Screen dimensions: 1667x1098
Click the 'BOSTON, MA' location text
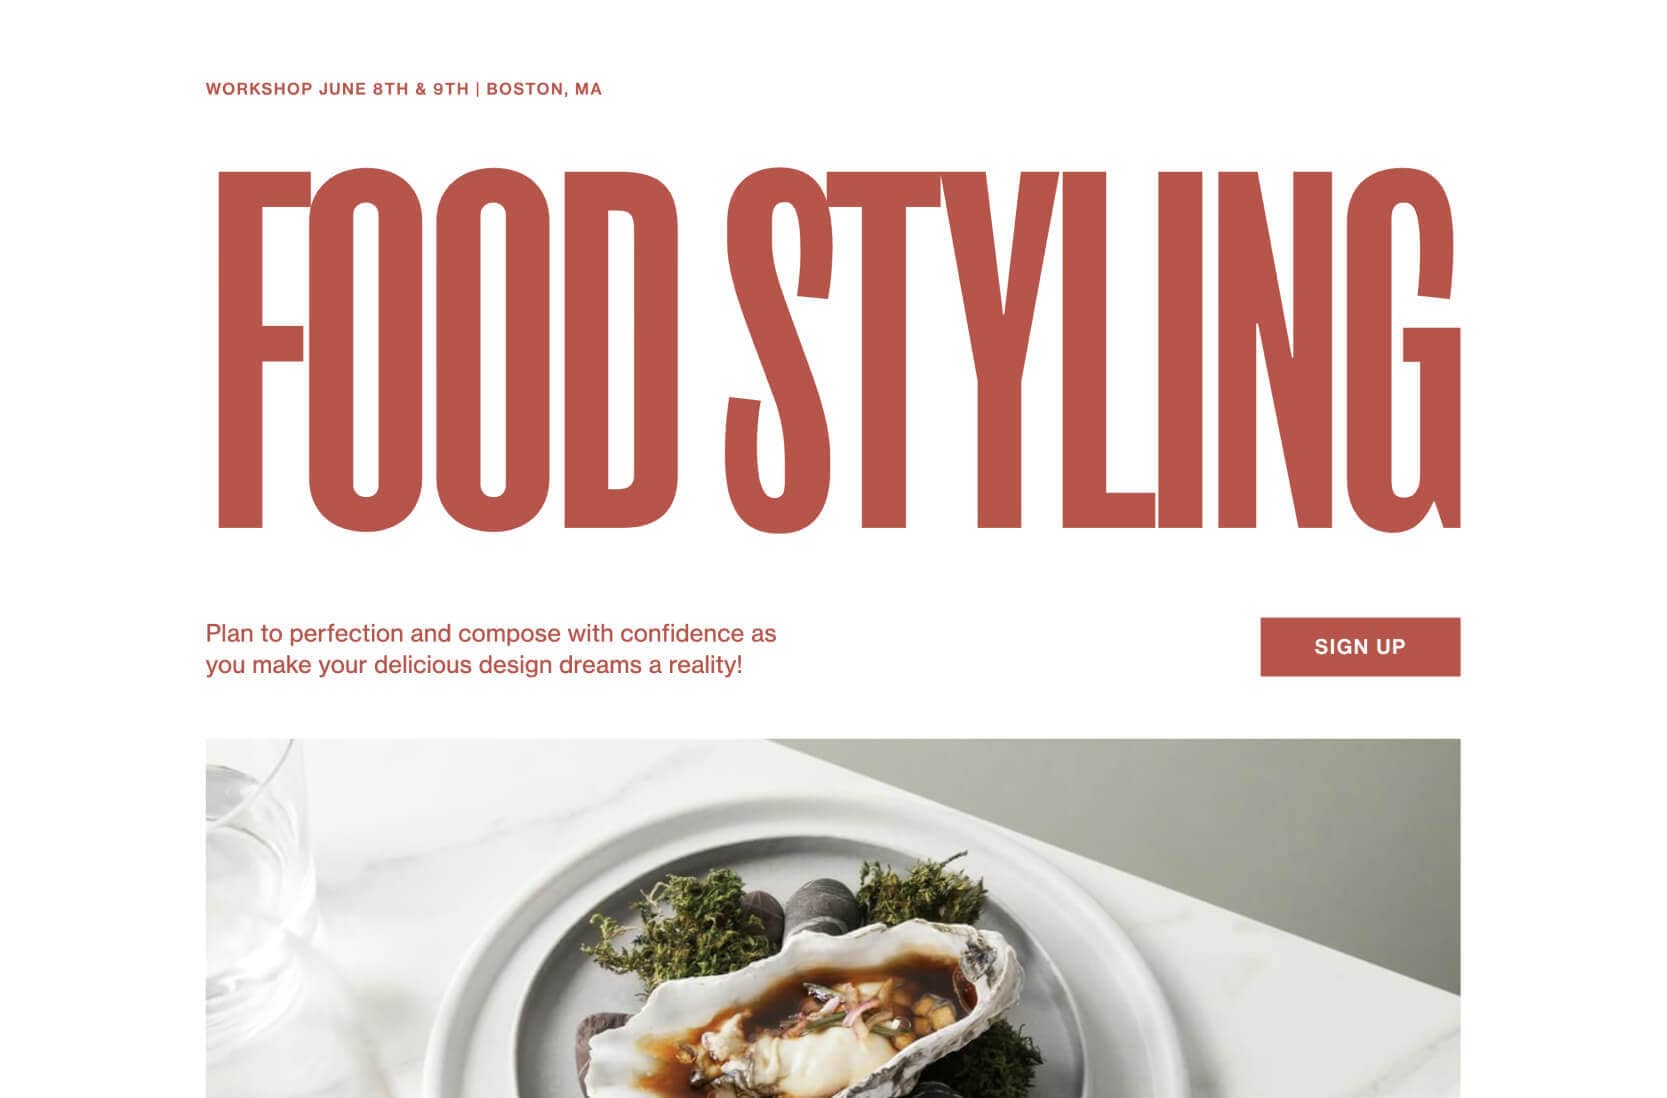coord(544,89)
